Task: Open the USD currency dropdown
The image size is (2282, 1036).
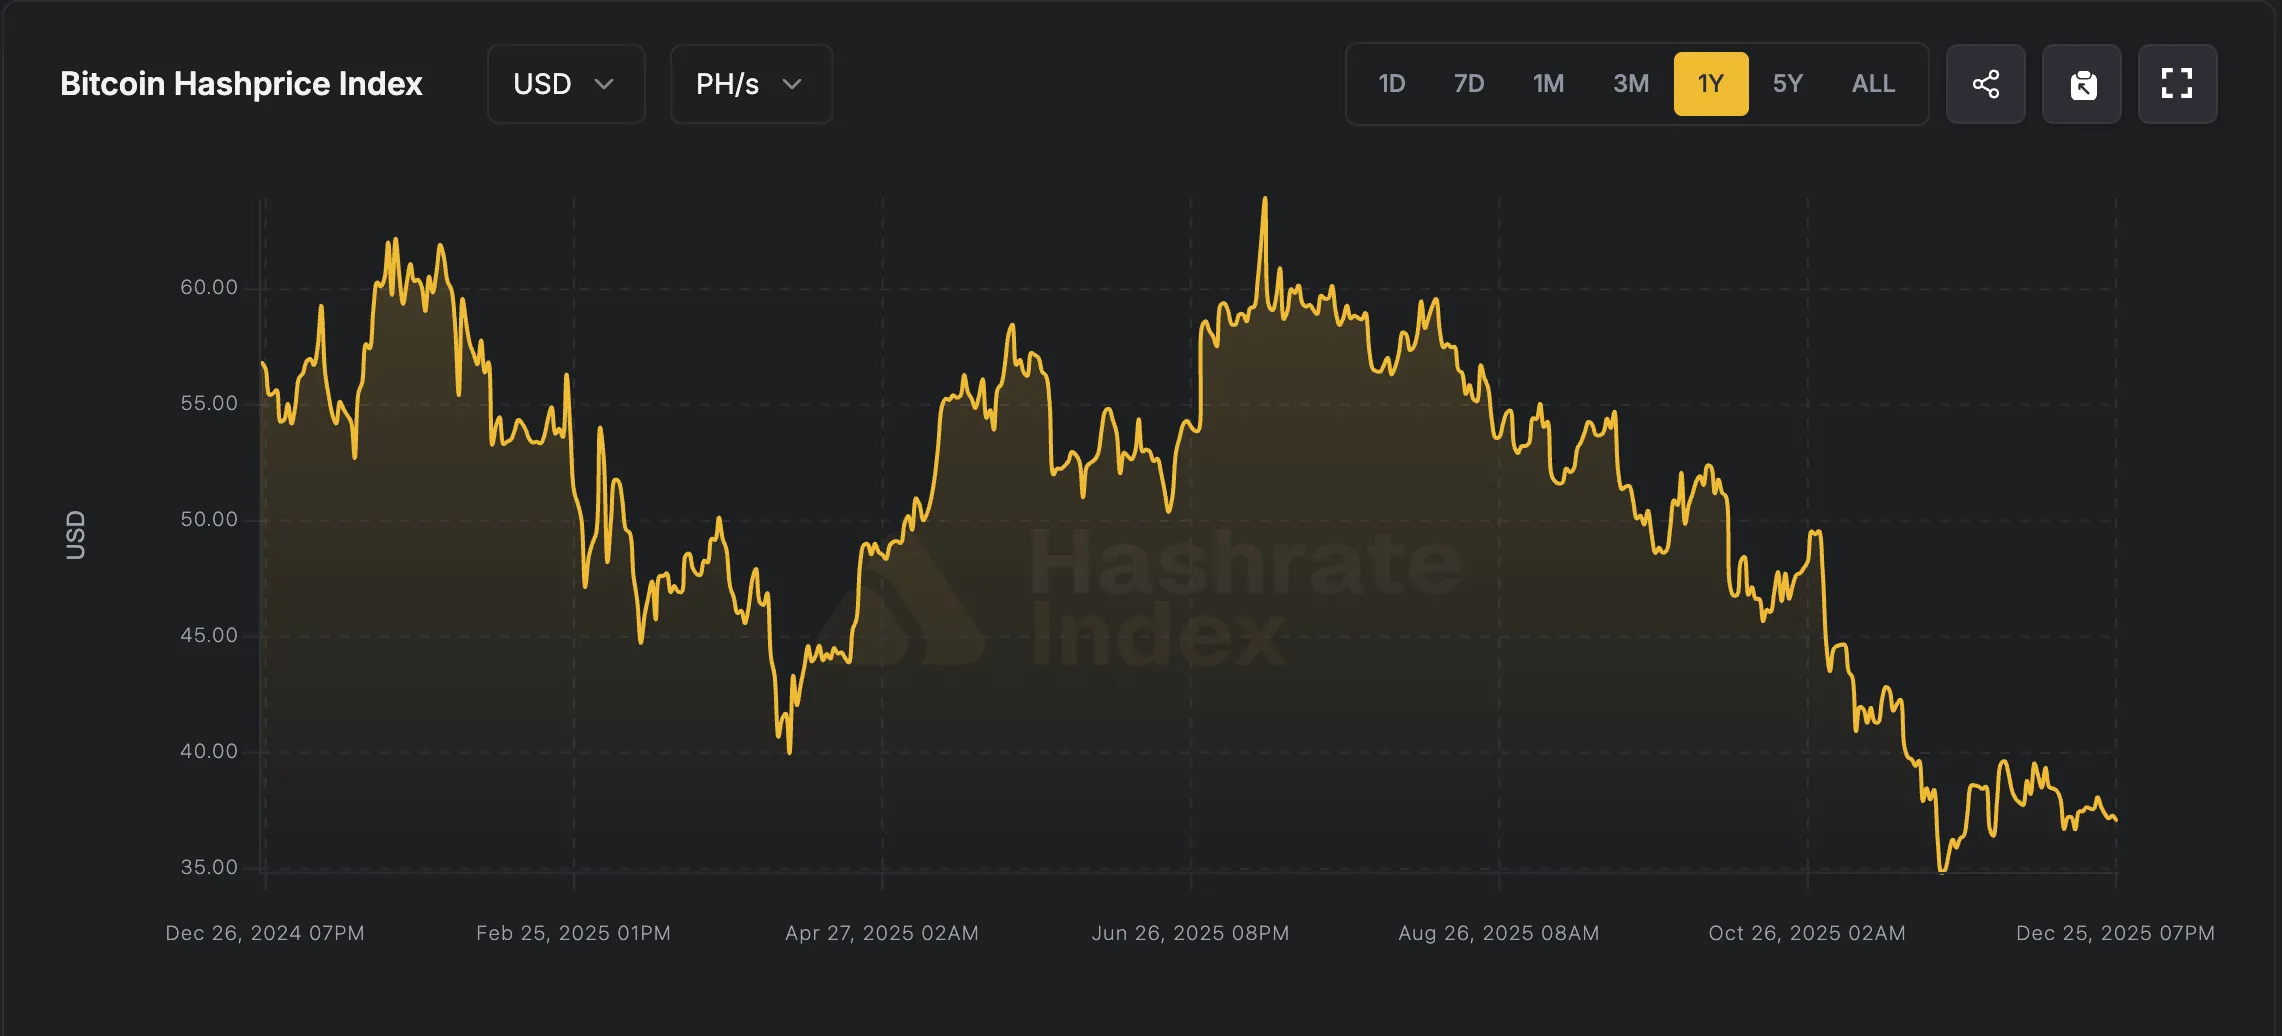Action: pos(565,84)
